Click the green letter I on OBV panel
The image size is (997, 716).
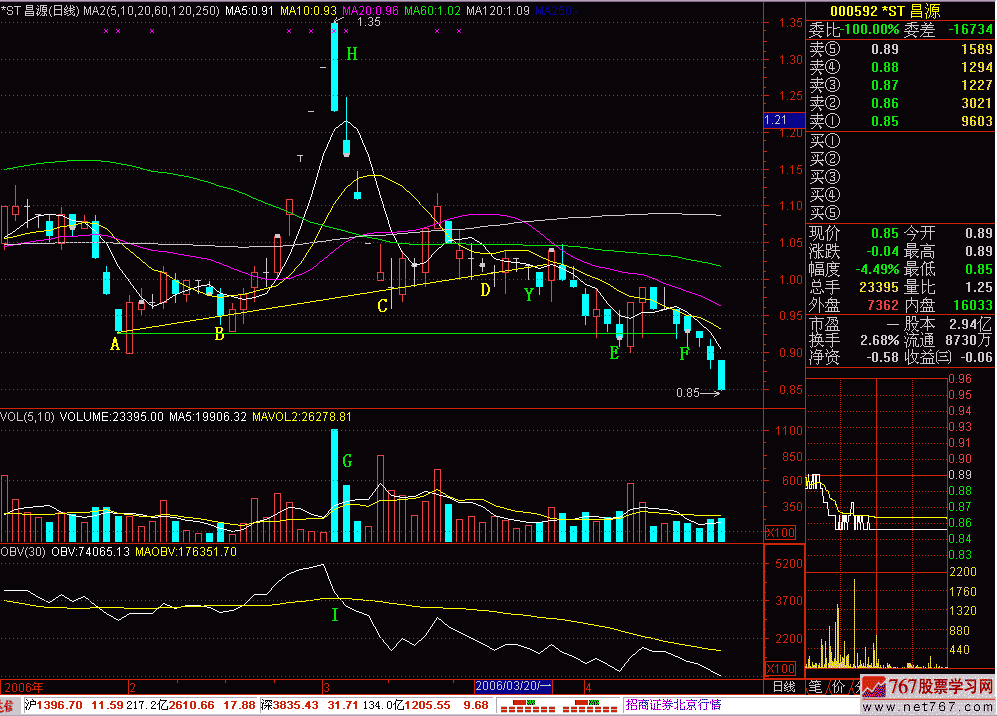[x=334, y=616]
